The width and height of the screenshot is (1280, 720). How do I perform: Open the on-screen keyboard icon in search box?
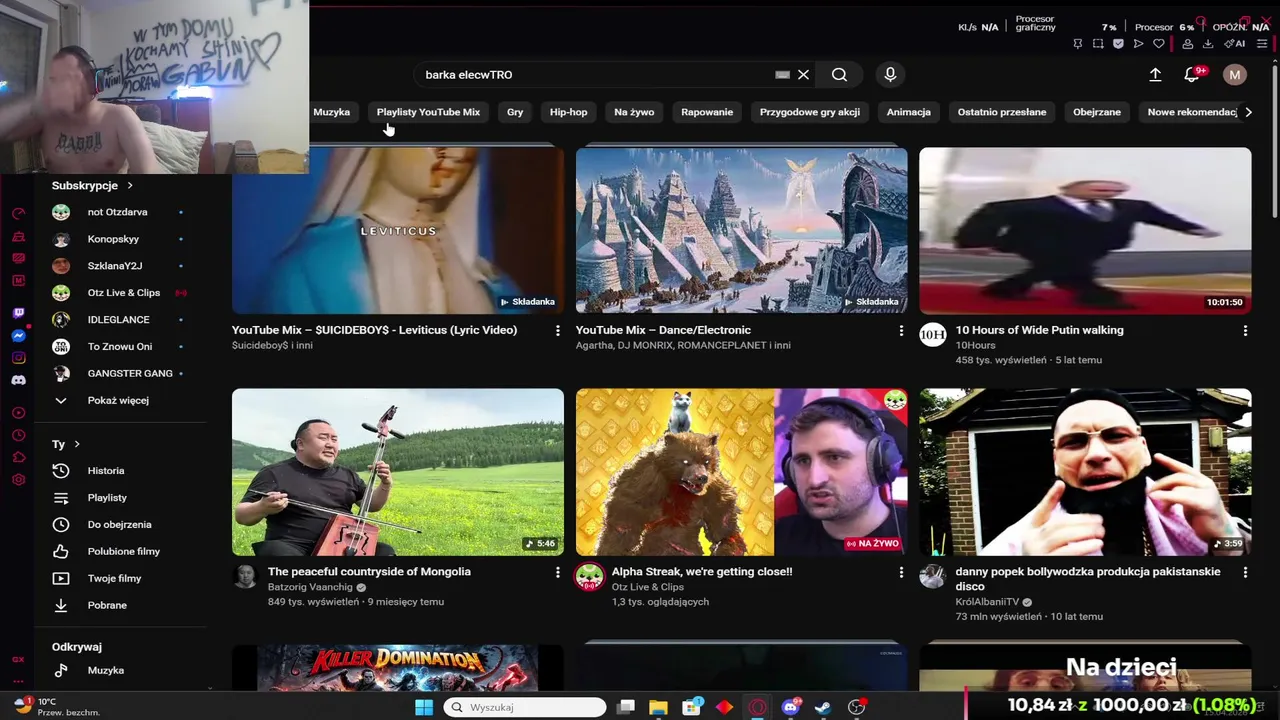[x=782, y=74]
